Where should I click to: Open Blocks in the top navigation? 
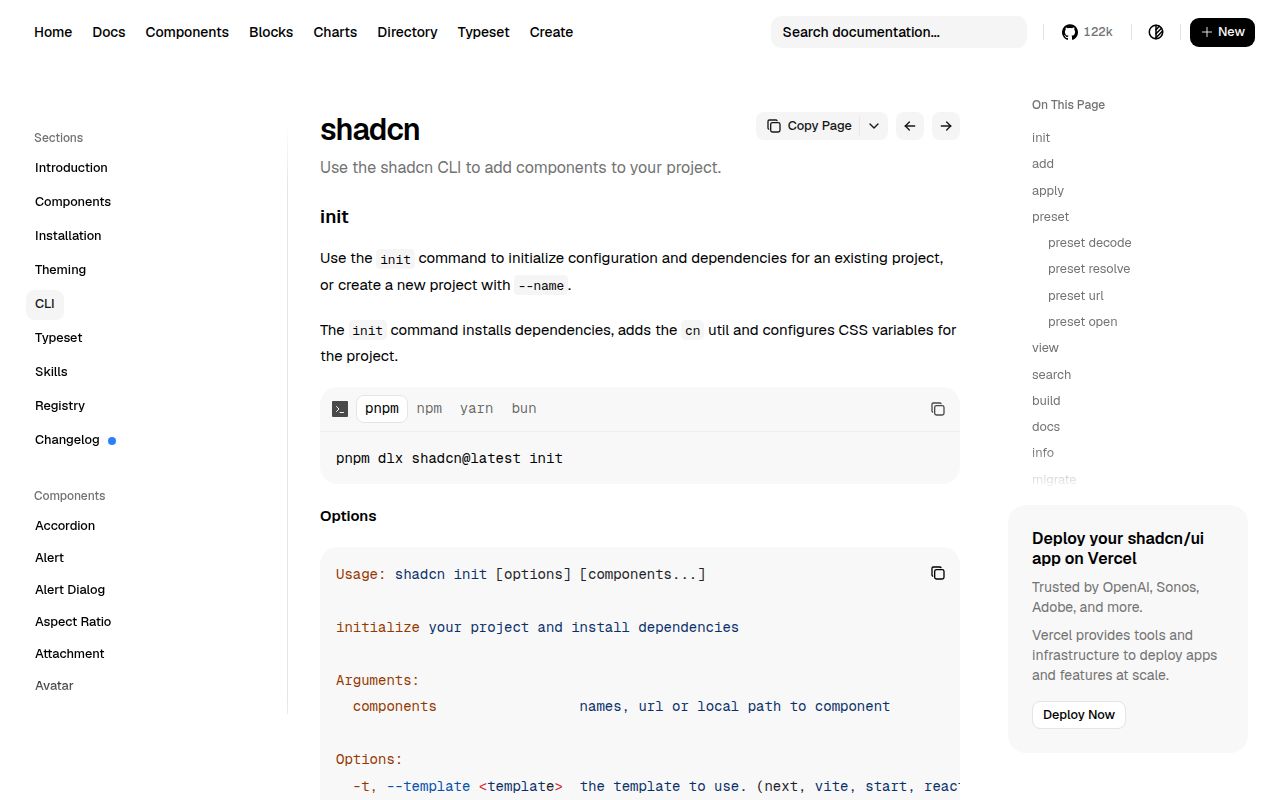(x=271, y=32)
